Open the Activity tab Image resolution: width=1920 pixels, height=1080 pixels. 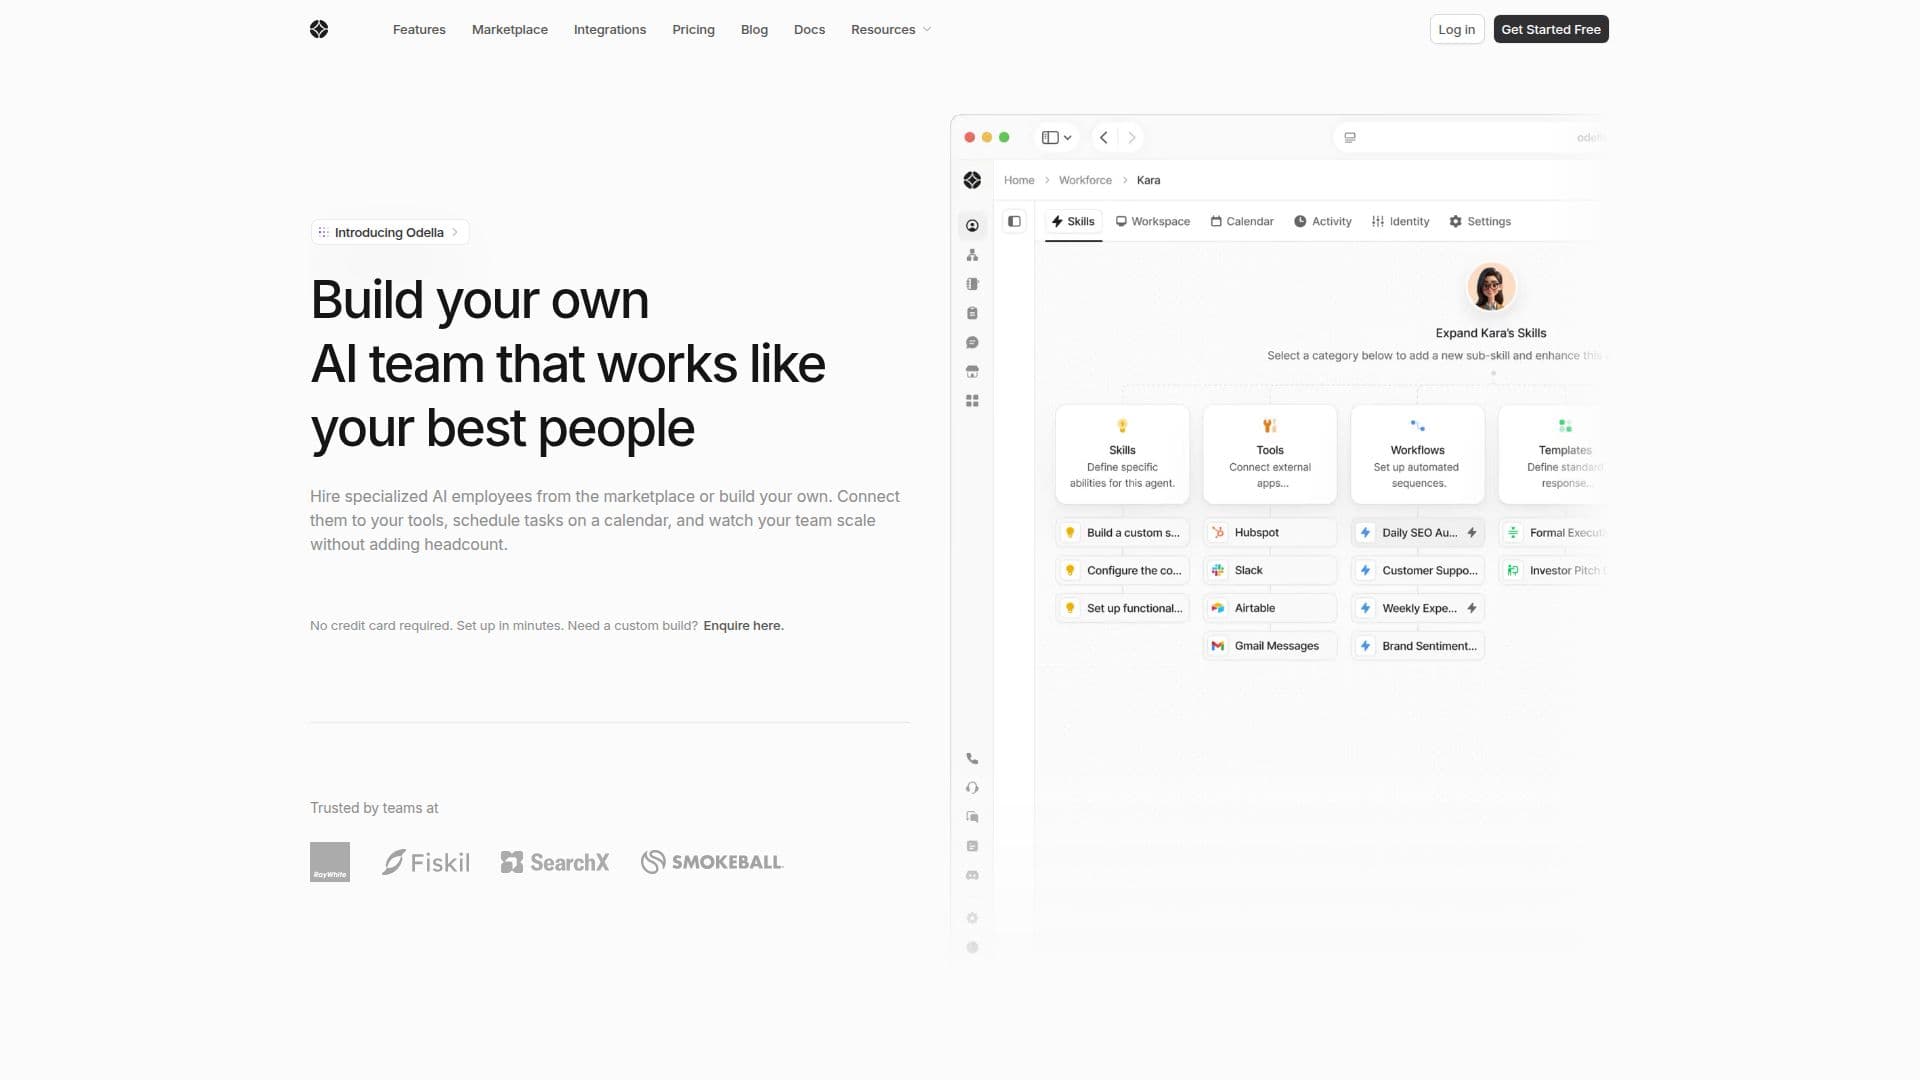(1323, 222)
